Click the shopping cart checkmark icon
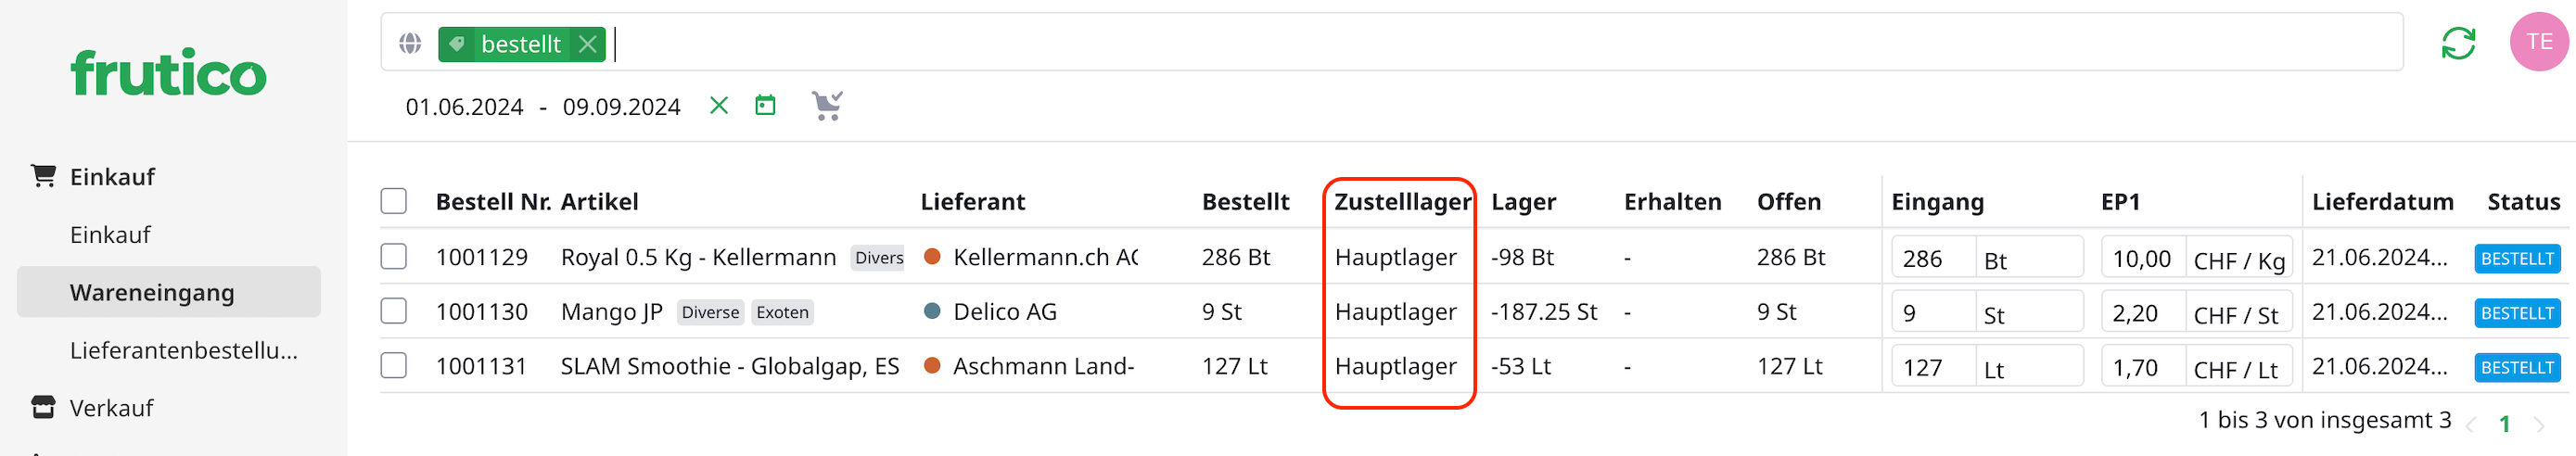 827,105
